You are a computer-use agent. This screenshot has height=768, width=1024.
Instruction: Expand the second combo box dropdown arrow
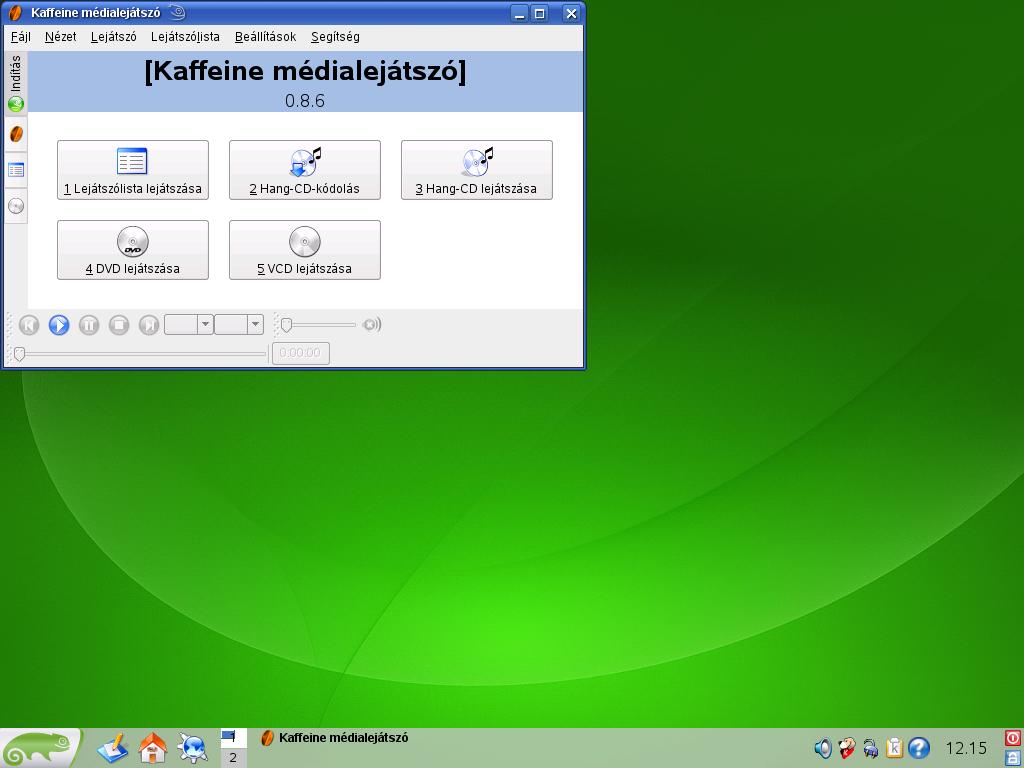click(255, 325)
